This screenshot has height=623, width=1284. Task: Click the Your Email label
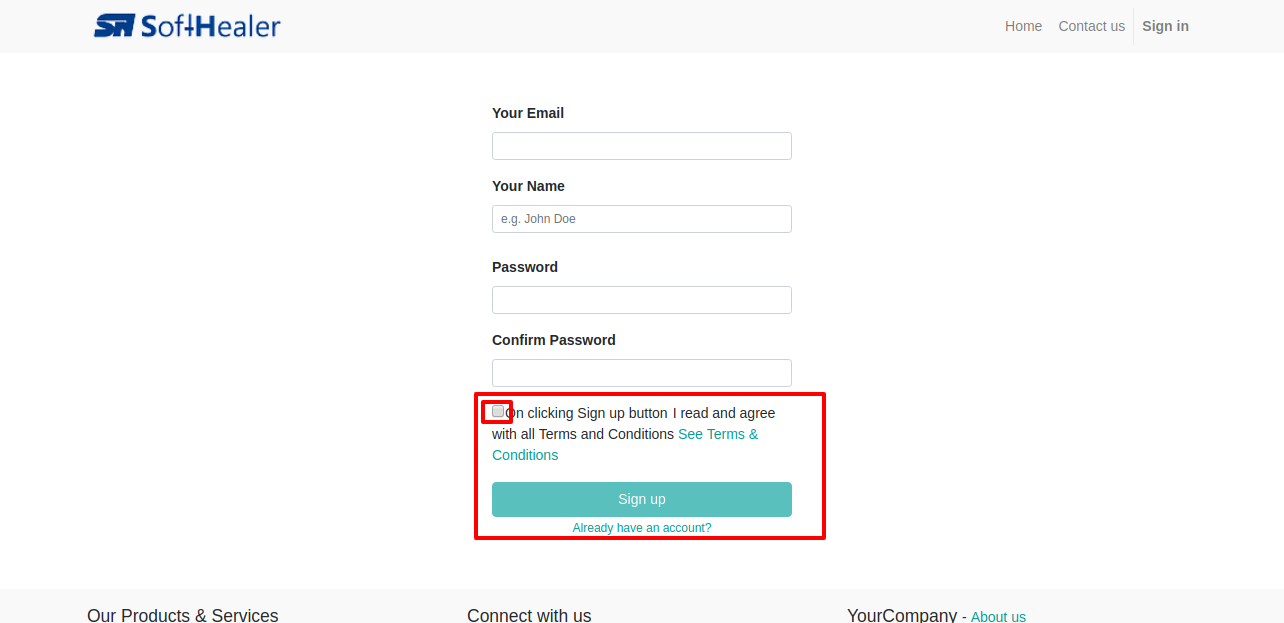(x=528, y=113)
